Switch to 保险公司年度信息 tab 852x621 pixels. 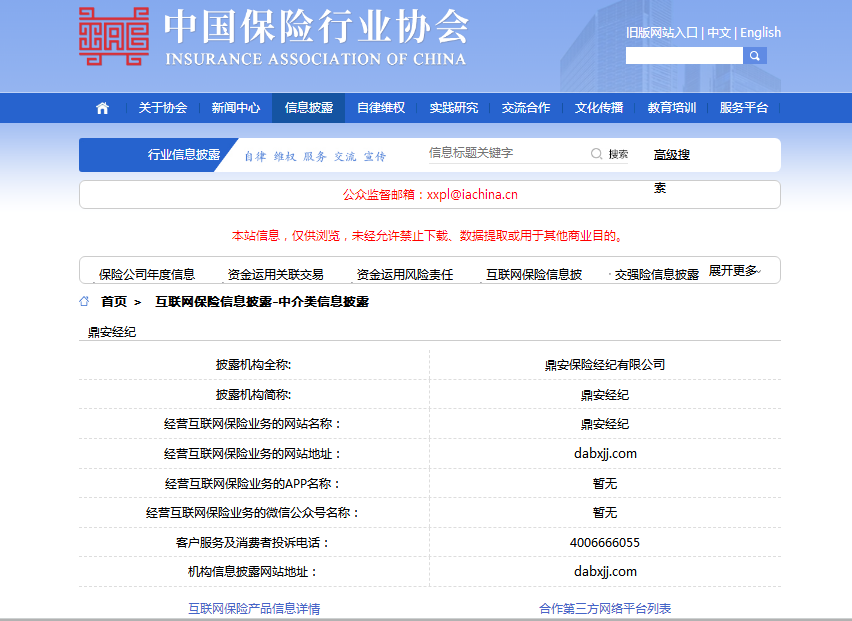click(x=147, y=274)
